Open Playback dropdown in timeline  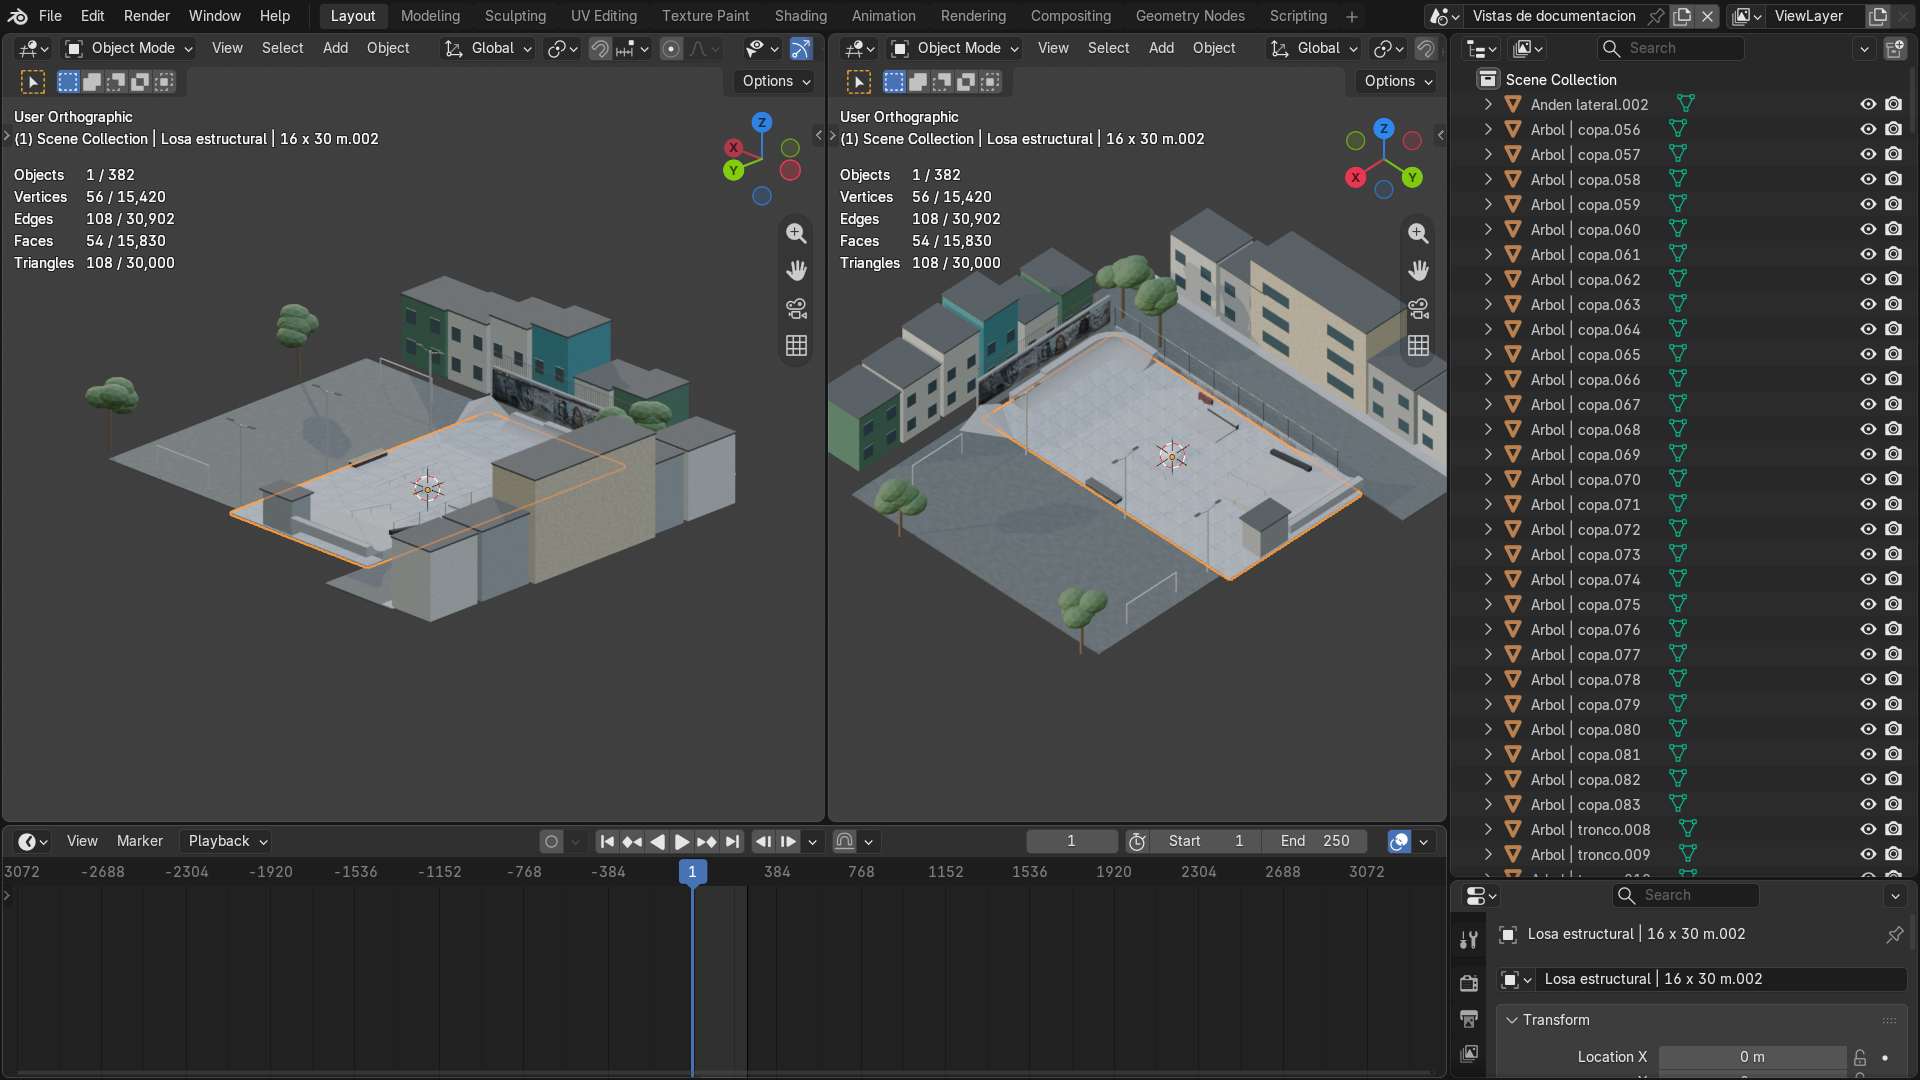pos(226,841)
